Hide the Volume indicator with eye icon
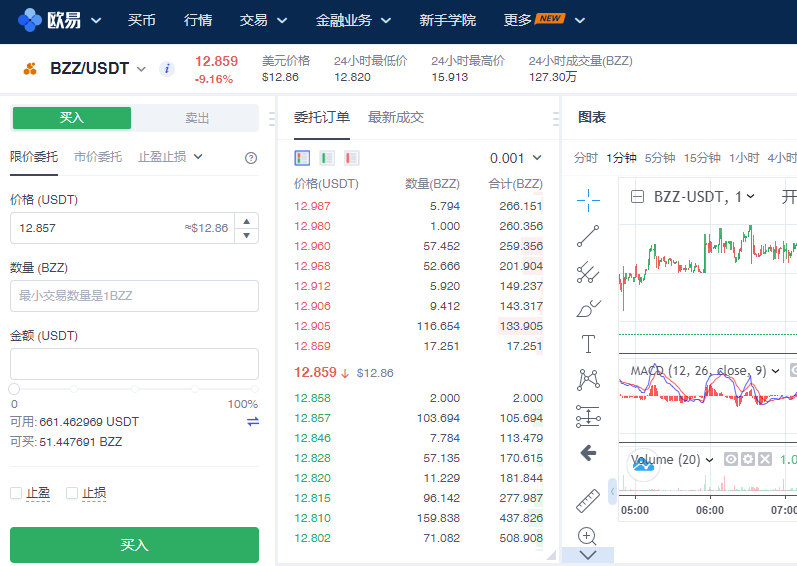This screenshot has width=797, height=566. 731,459
